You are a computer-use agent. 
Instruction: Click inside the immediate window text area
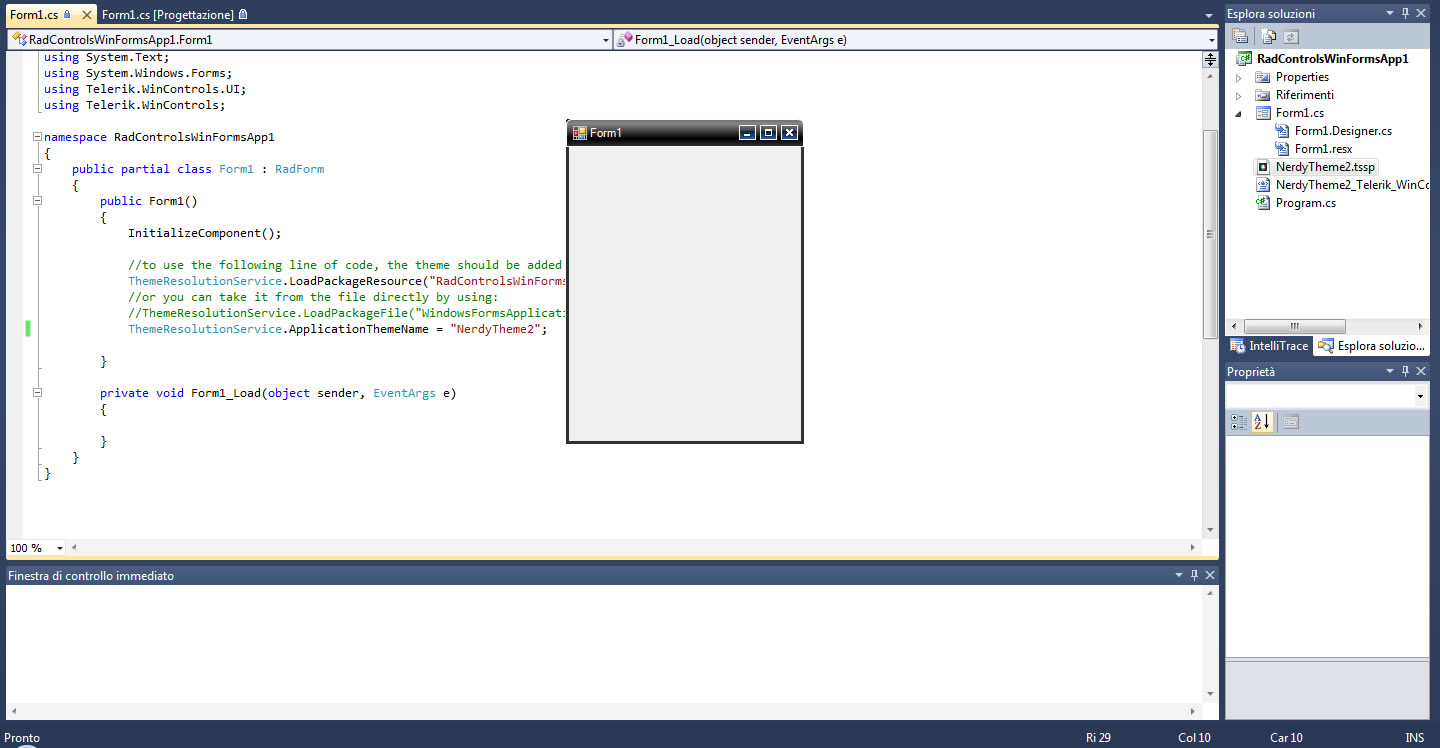pos(604,643)
